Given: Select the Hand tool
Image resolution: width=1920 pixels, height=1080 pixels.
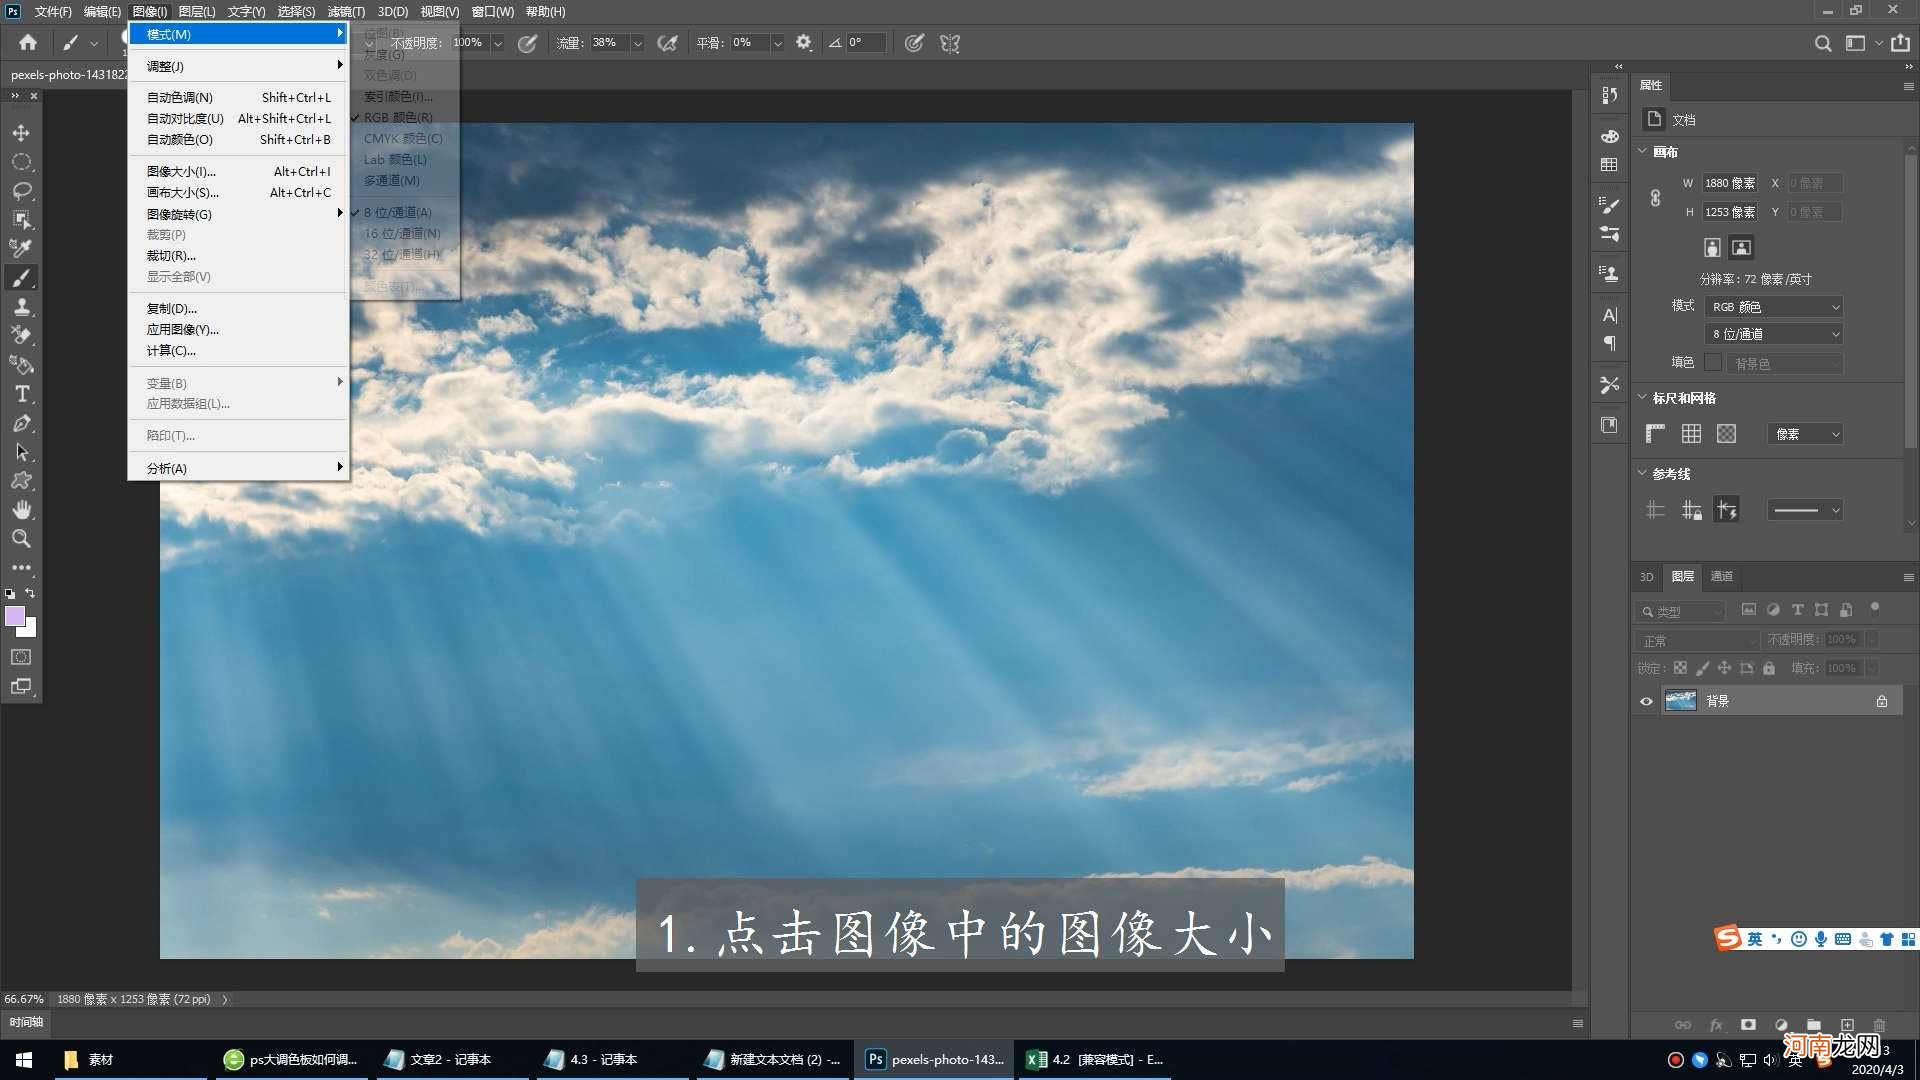Looking at the screenshot, I should pyautogui.click(x=21, y=510).
